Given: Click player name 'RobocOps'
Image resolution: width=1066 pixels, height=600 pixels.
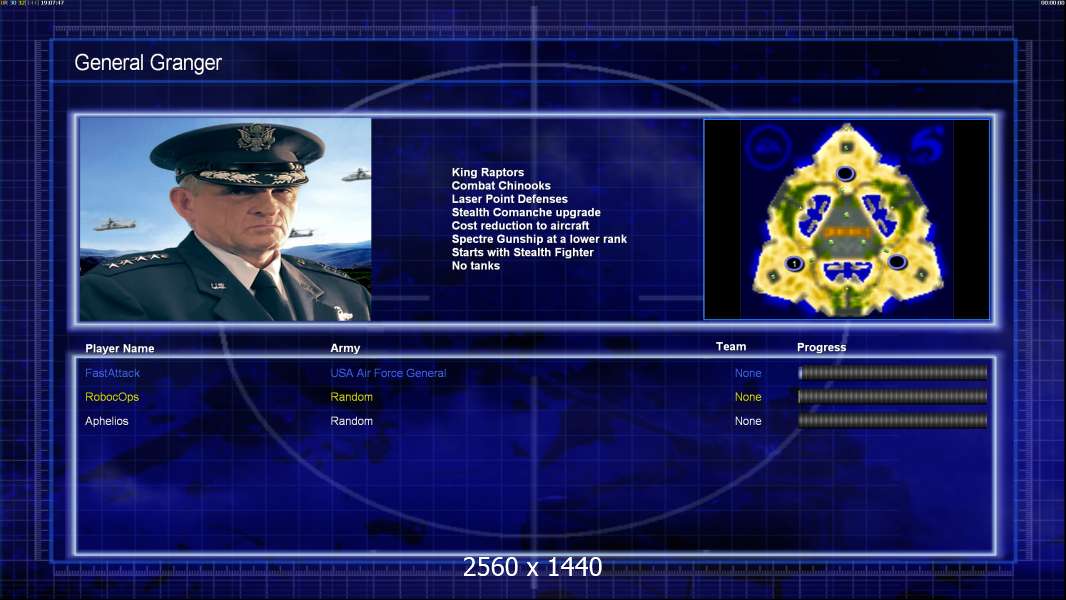Looking at the screenshot, I should click(x=112, y=397).
